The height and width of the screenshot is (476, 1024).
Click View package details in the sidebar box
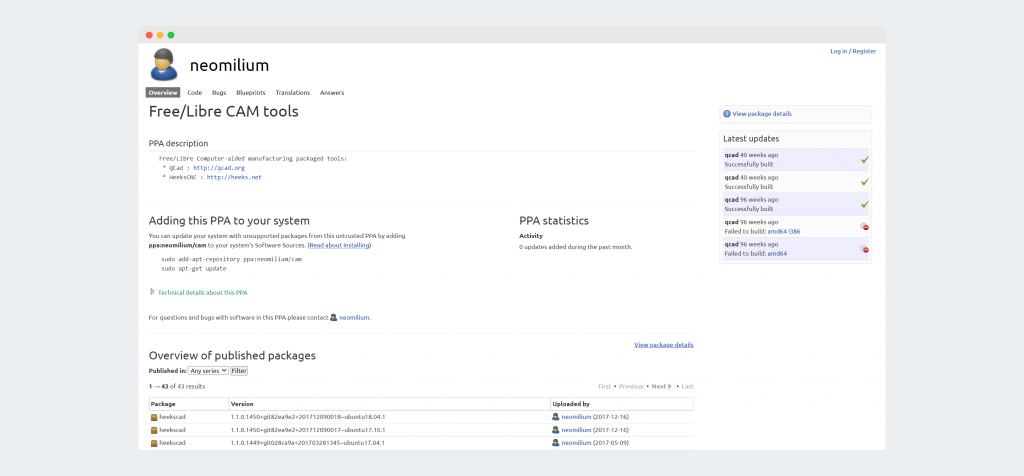[761, 114]
